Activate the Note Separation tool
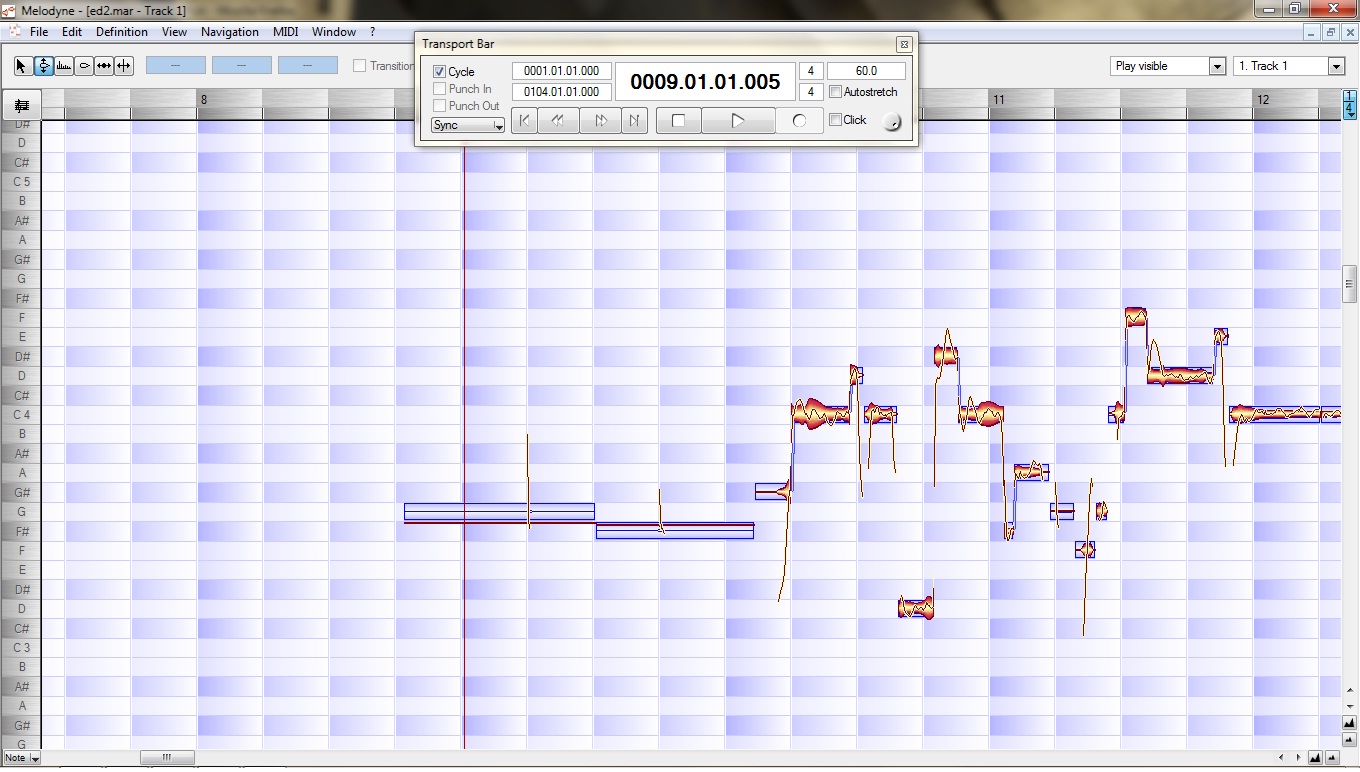Viewport: 1360px width, 772px height. coord(124,66)
